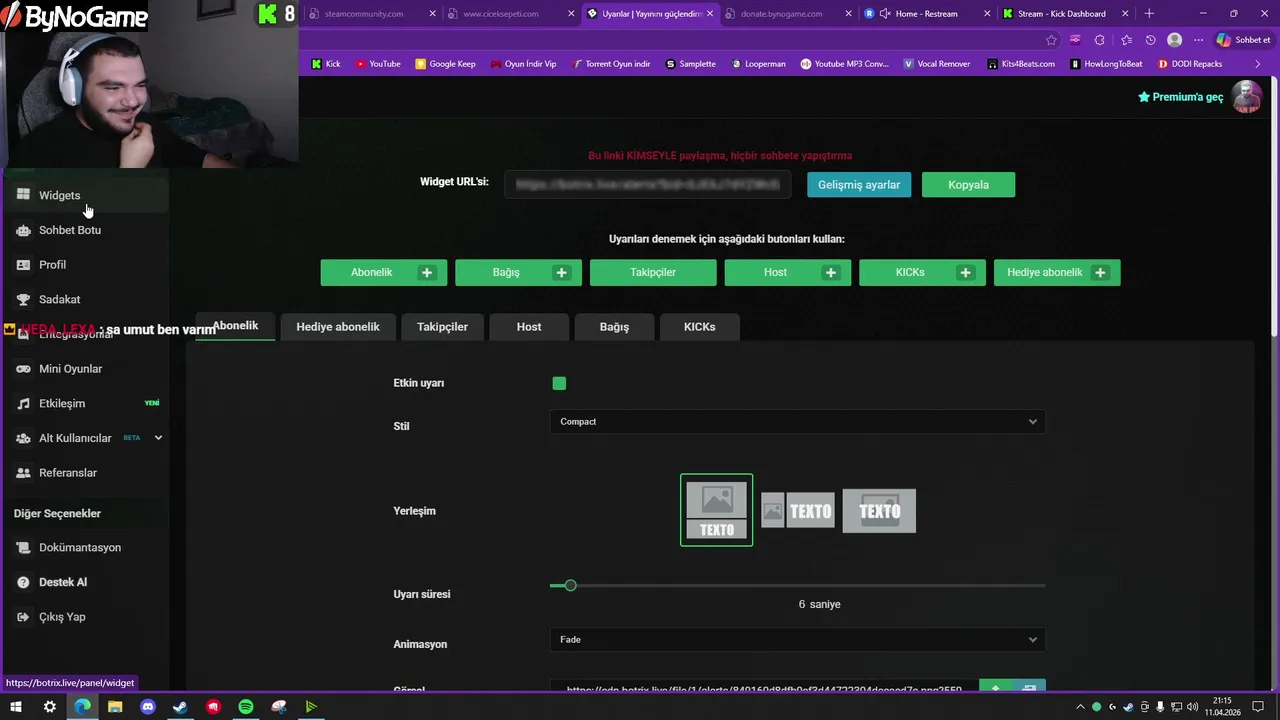
Task: Open a new browser tab
Action: (1149, 14)
